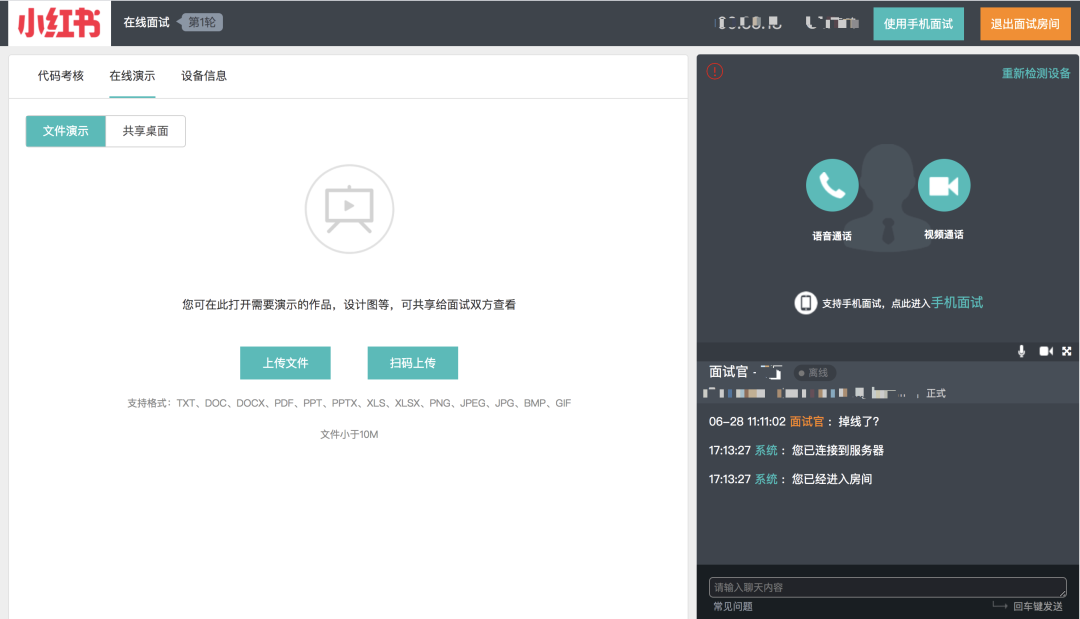Click the 语音通话 label
1080x619 pixels.
pyautogui.click(x=832, y=235)
